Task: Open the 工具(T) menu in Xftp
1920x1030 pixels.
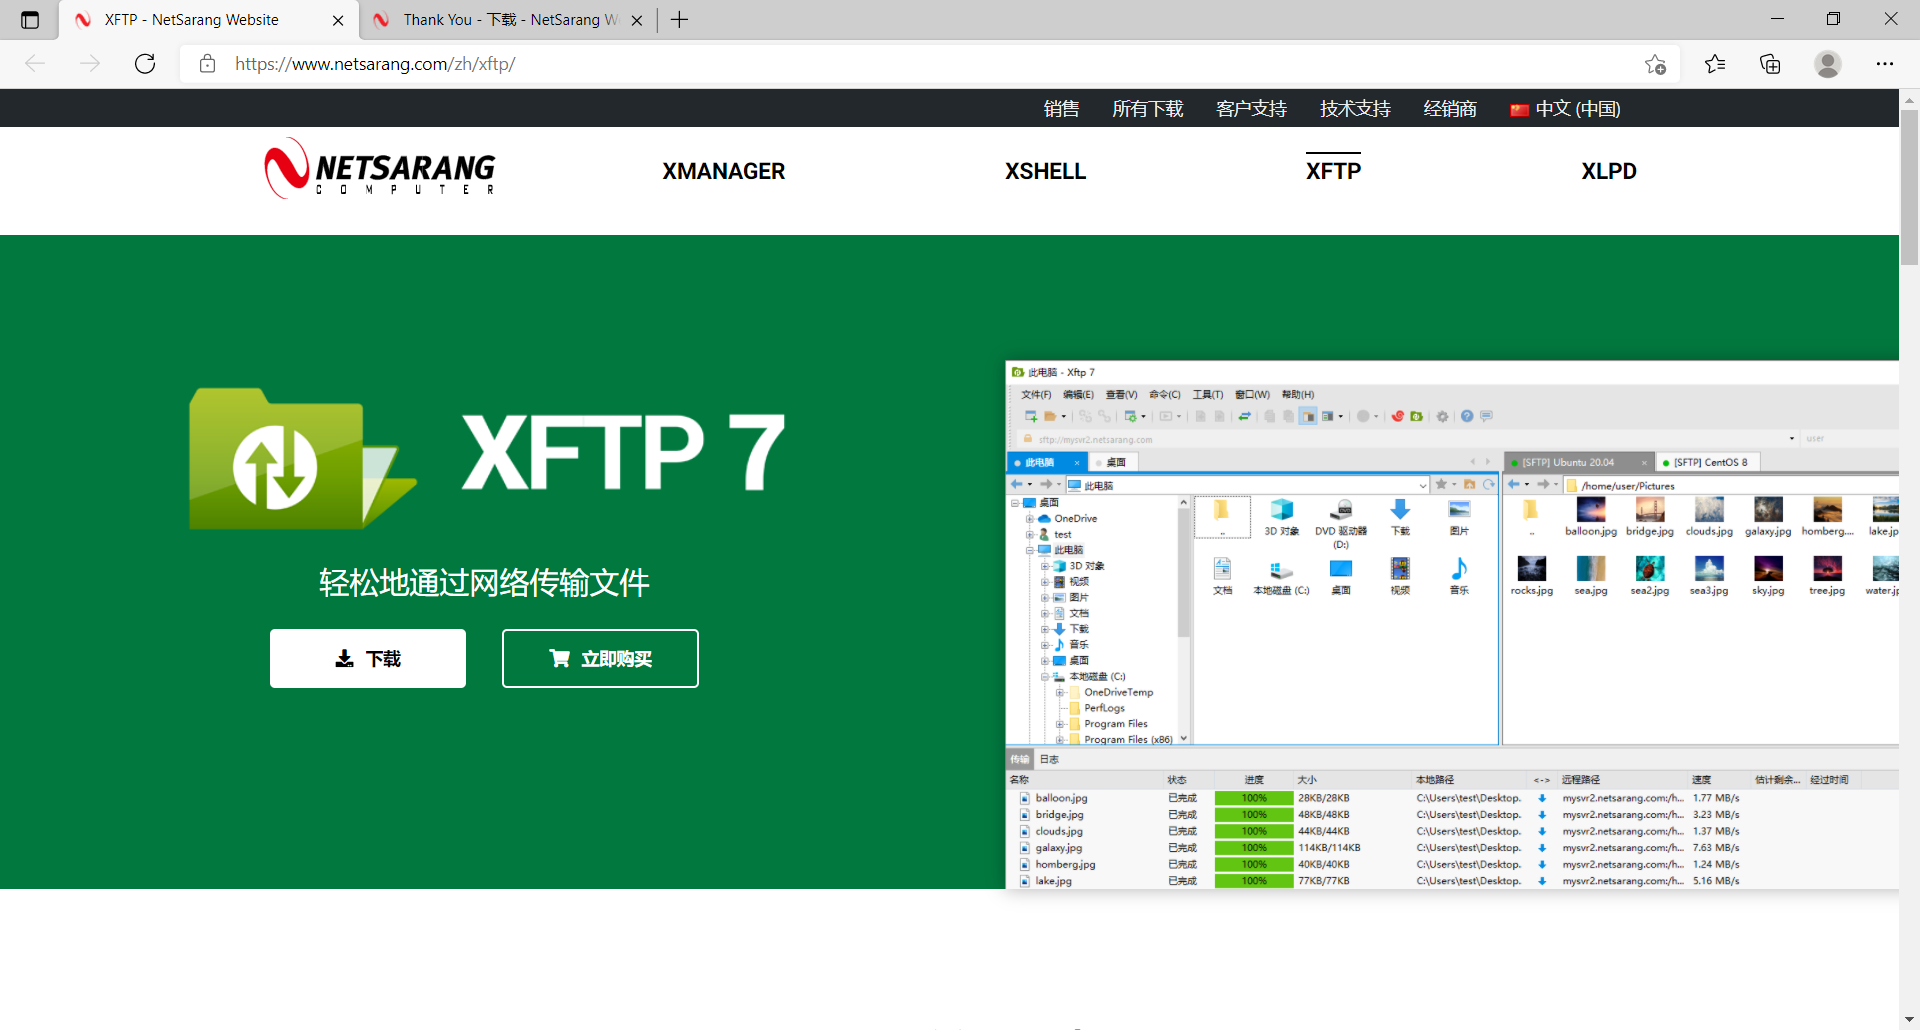Action: (1208, 395)
